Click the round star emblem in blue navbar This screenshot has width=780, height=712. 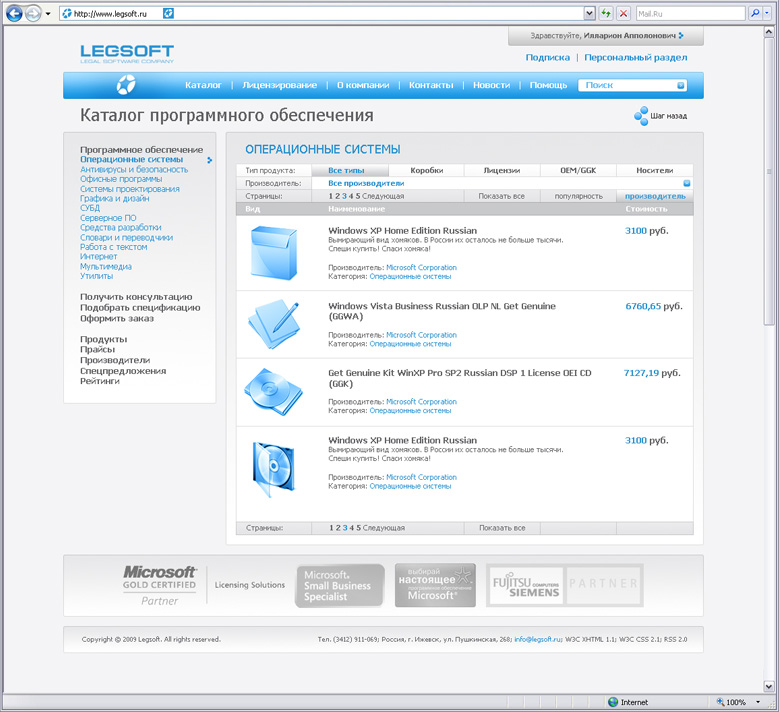[126, 85]
